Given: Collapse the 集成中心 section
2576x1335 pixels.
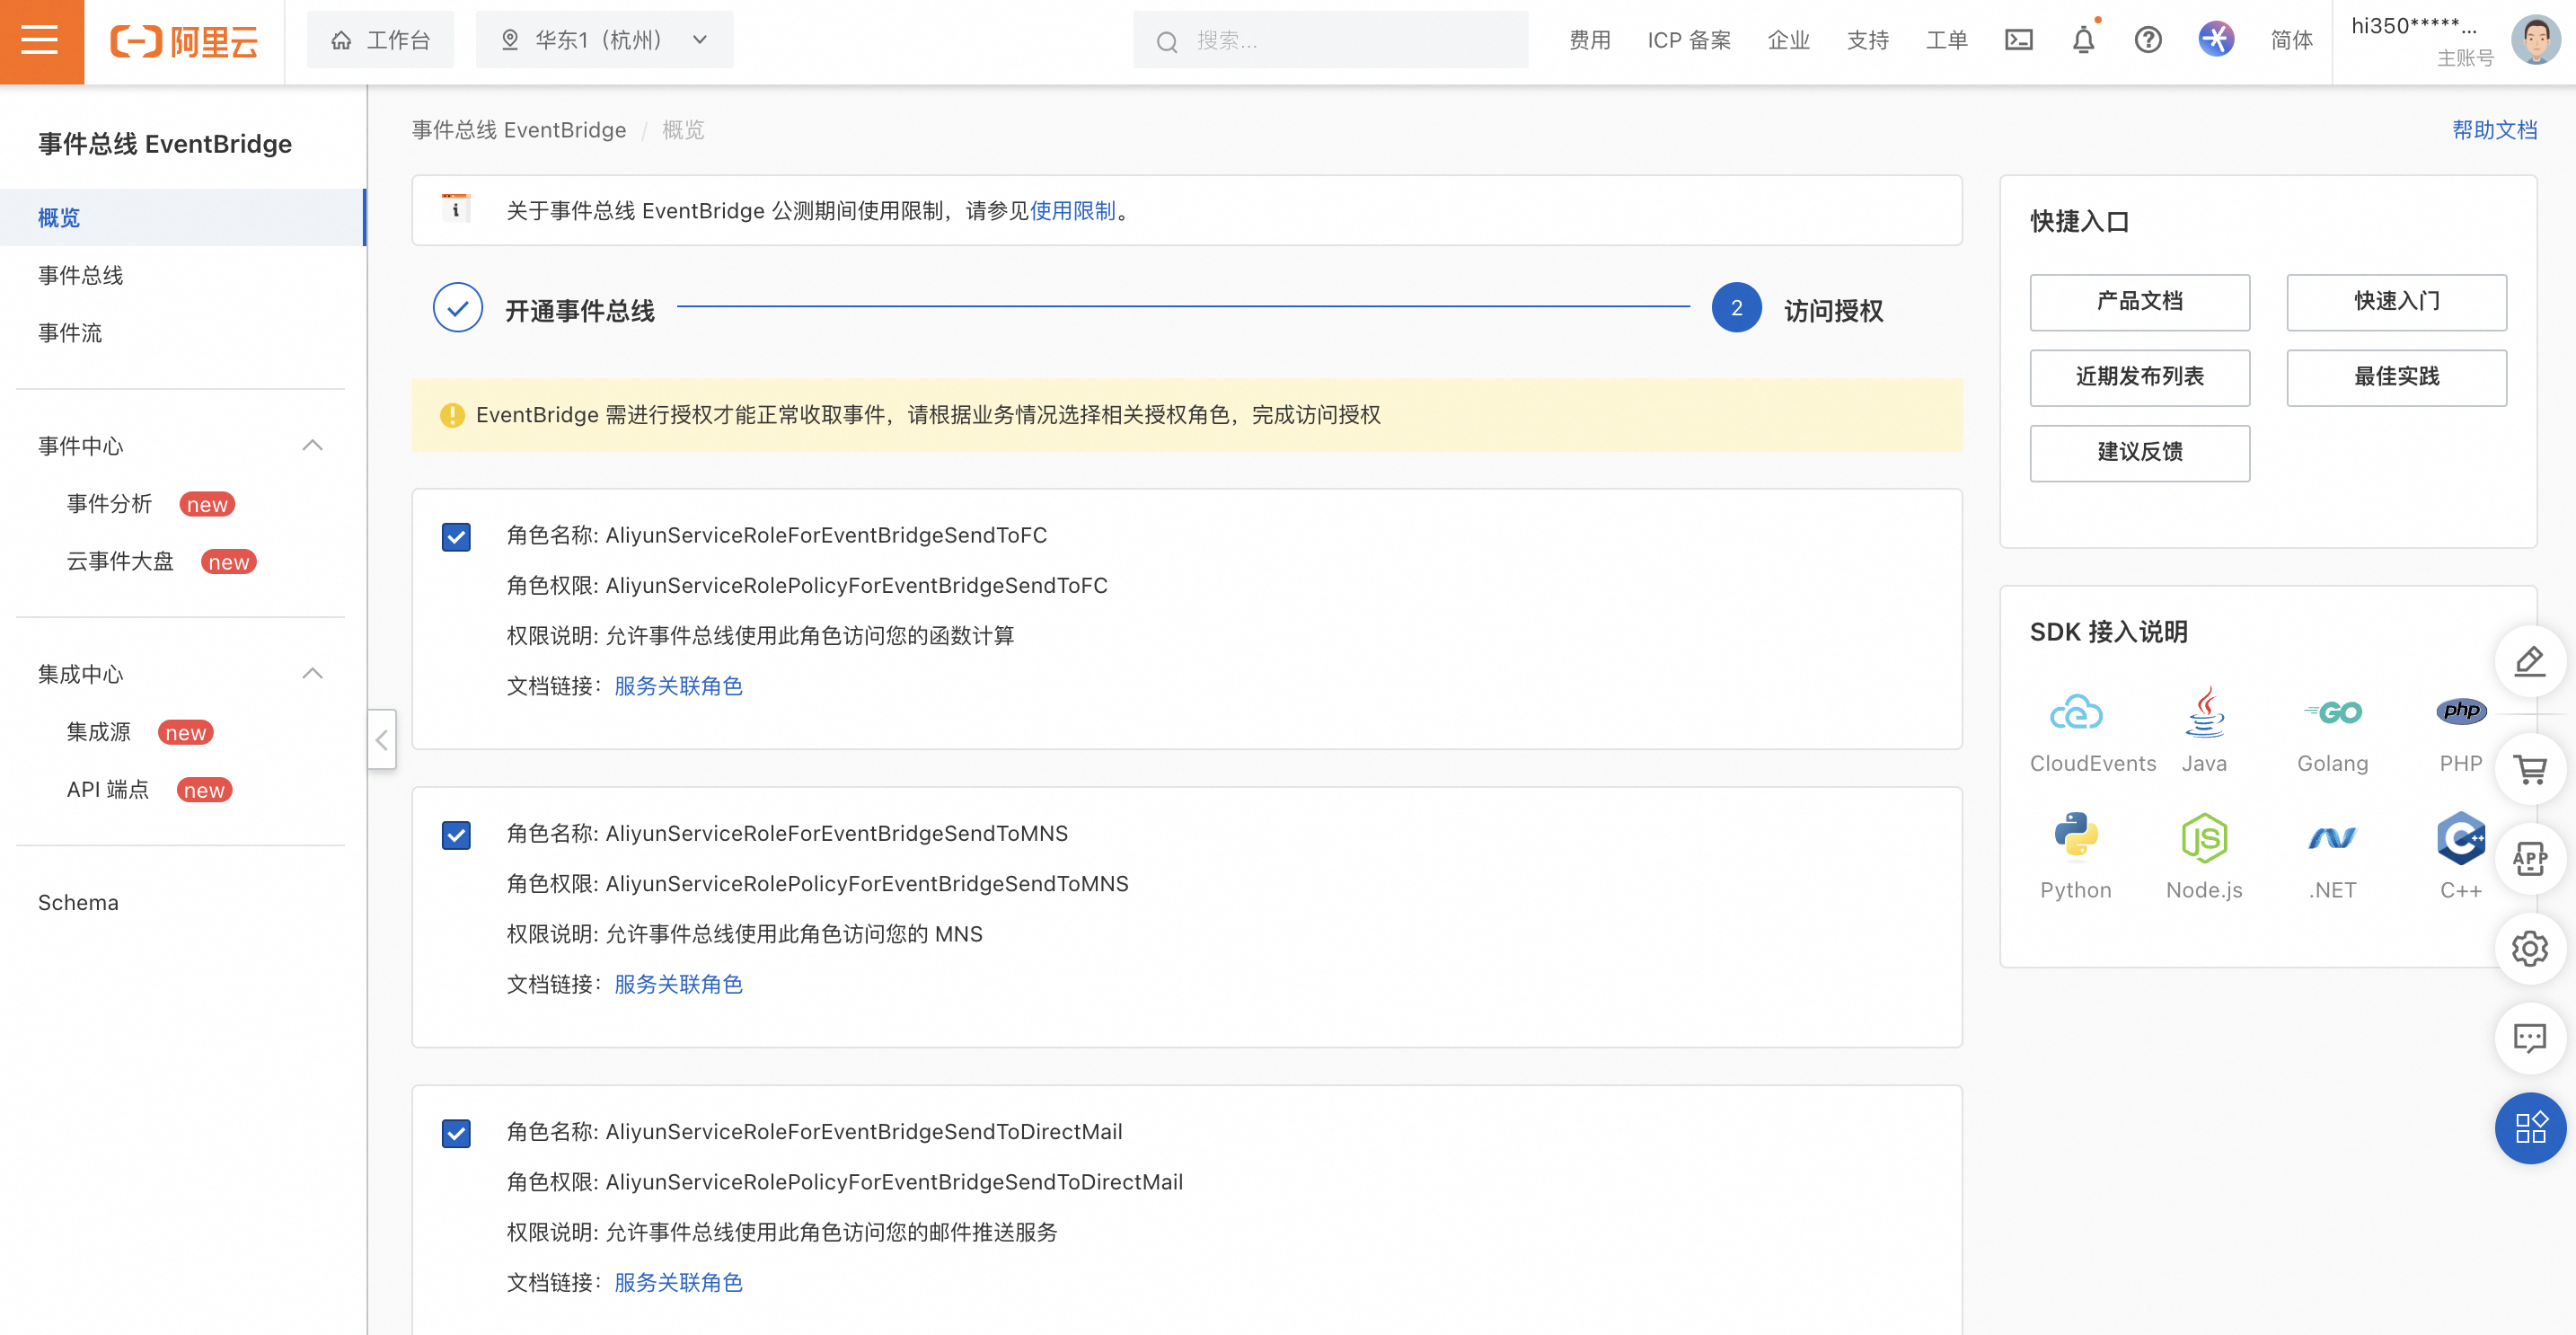Looking at the screenshot, I should pyautogui.click(x=312, y=673).
